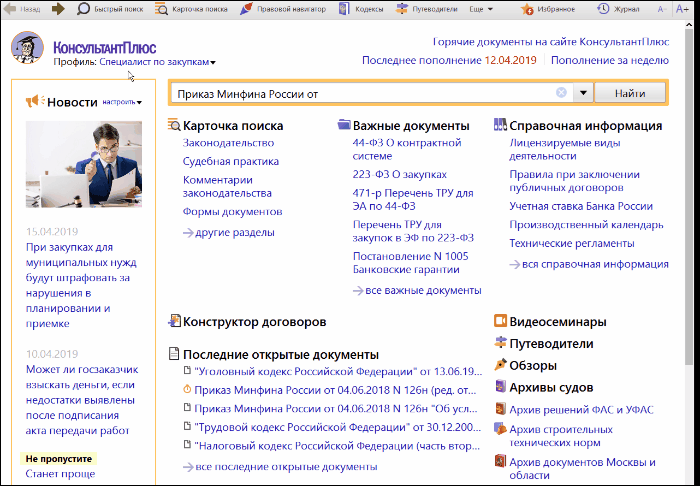
Task: Open Правовой навигатор pen icon
Action: tap(246, 8)
